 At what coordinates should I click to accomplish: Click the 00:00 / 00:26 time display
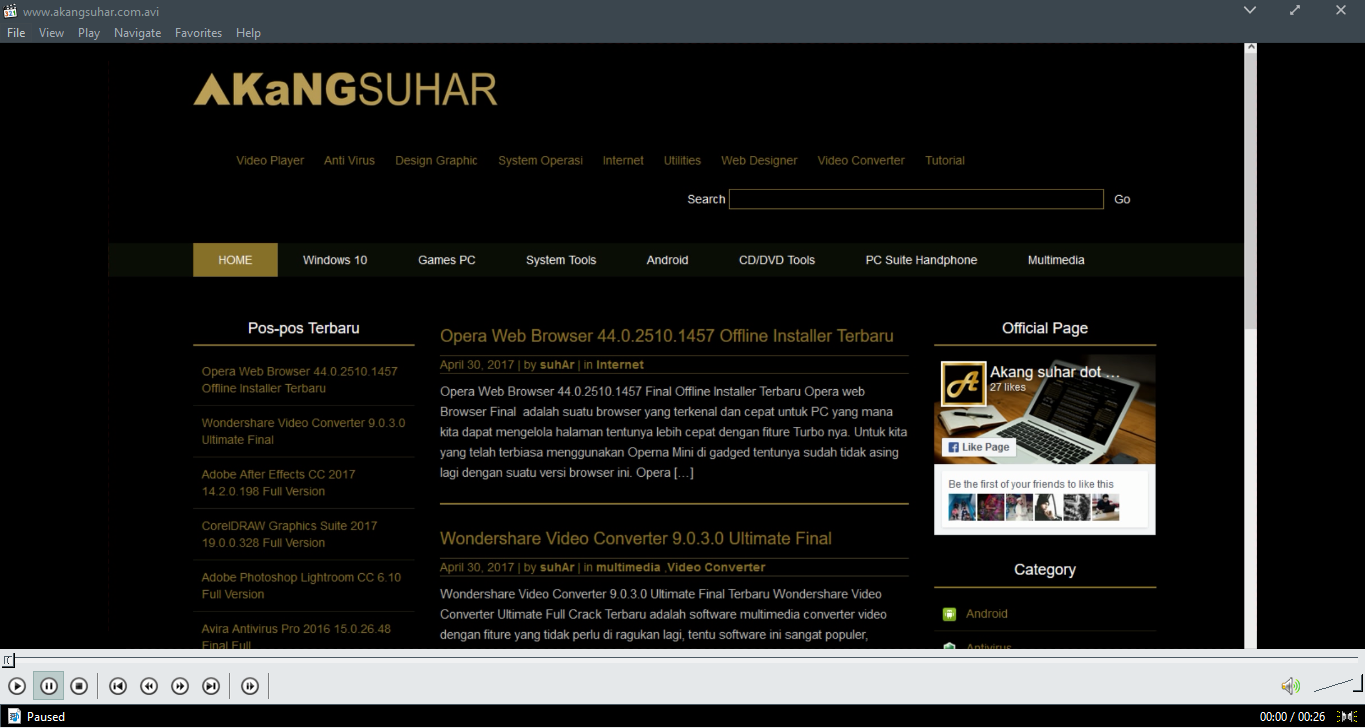click(x=1292, y=717)
